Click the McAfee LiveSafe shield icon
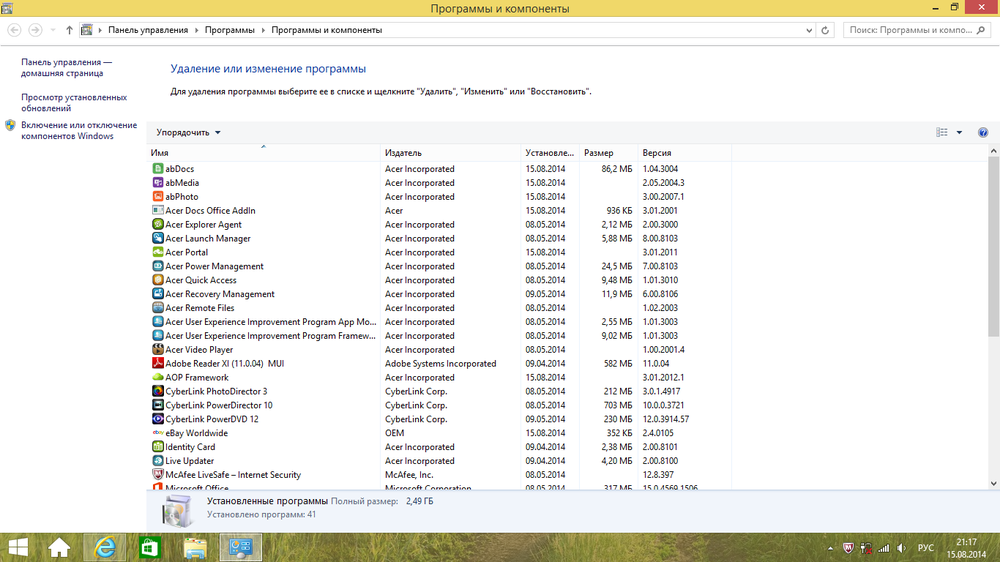This screenshot has width=1000, height=562. coord(158,475)
